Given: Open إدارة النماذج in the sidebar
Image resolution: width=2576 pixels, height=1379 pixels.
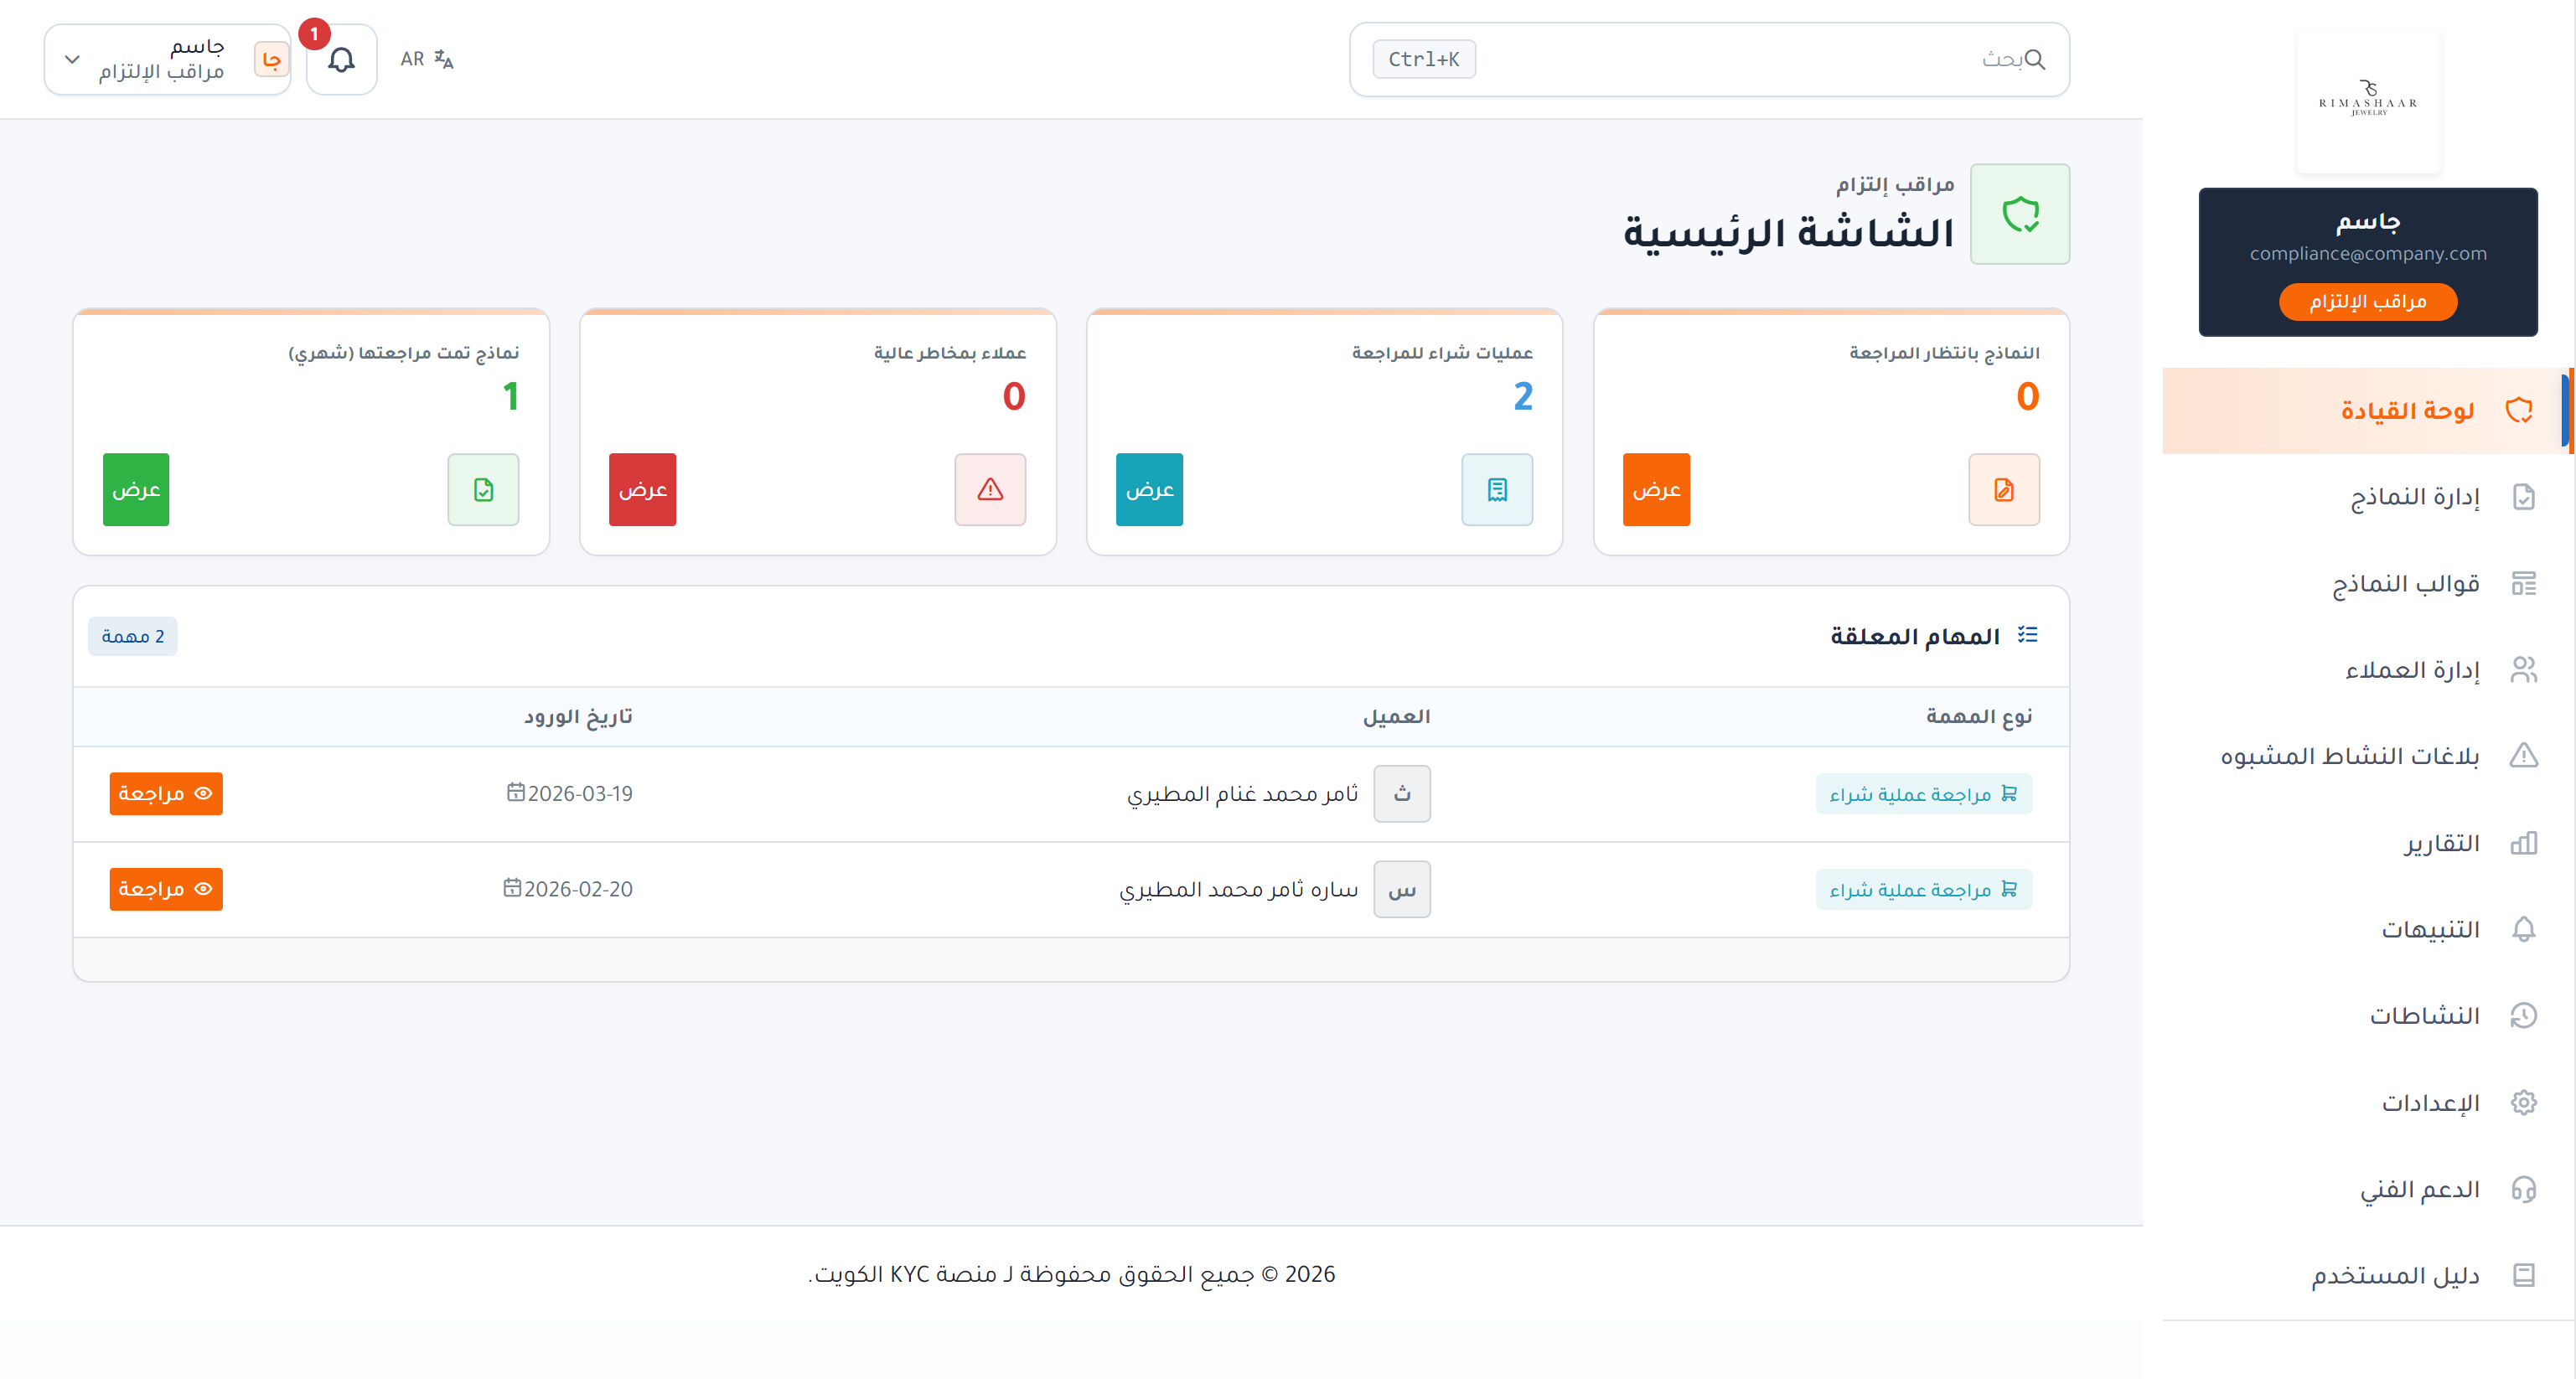Looking at the screenshot, I should pyautogui.click(x=2414, y=497).
